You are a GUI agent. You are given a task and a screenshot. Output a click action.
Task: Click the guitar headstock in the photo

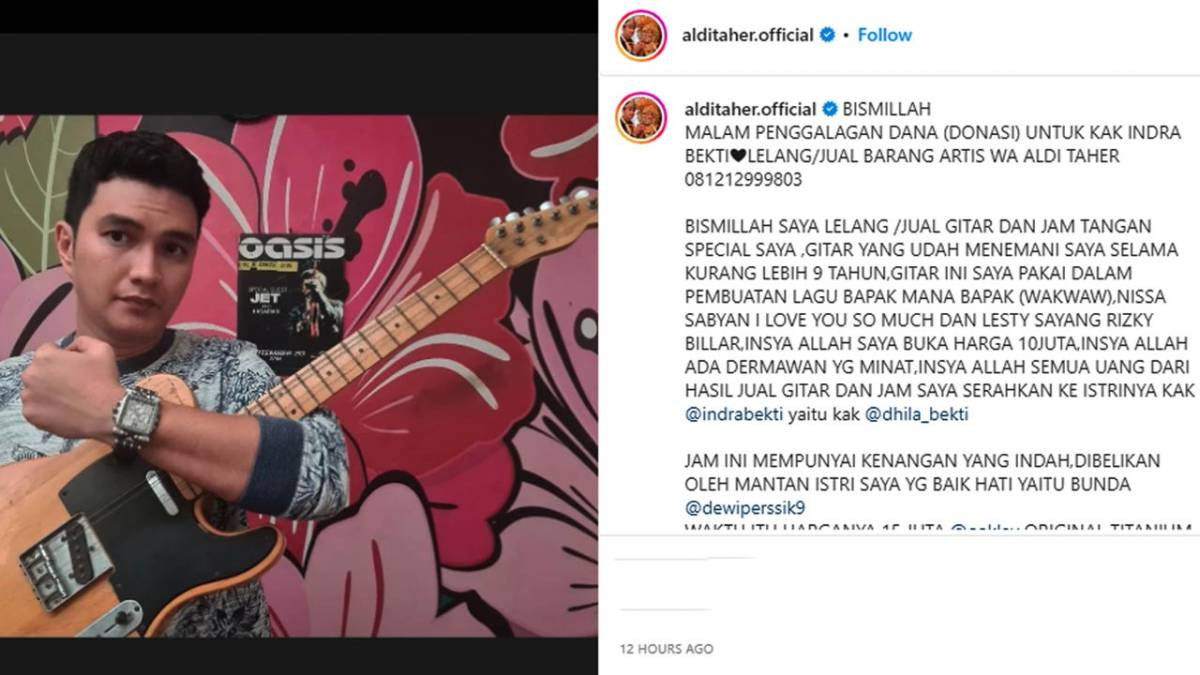pyautogui.click(x=543, y=227)
